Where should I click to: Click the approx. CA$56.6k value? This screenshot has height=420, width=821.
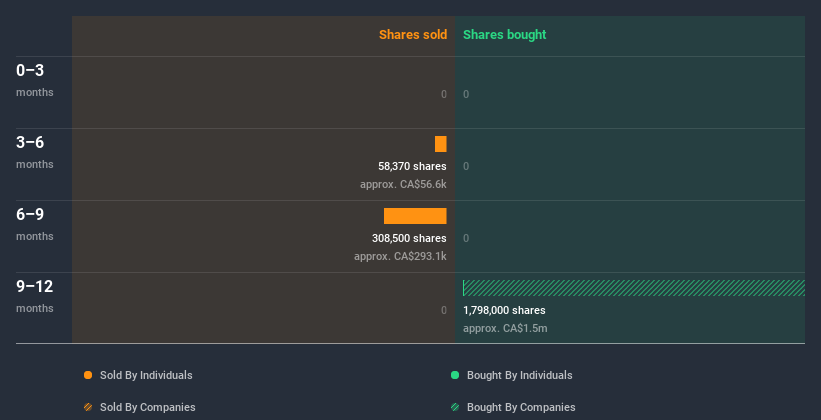[x=403, y=184]
